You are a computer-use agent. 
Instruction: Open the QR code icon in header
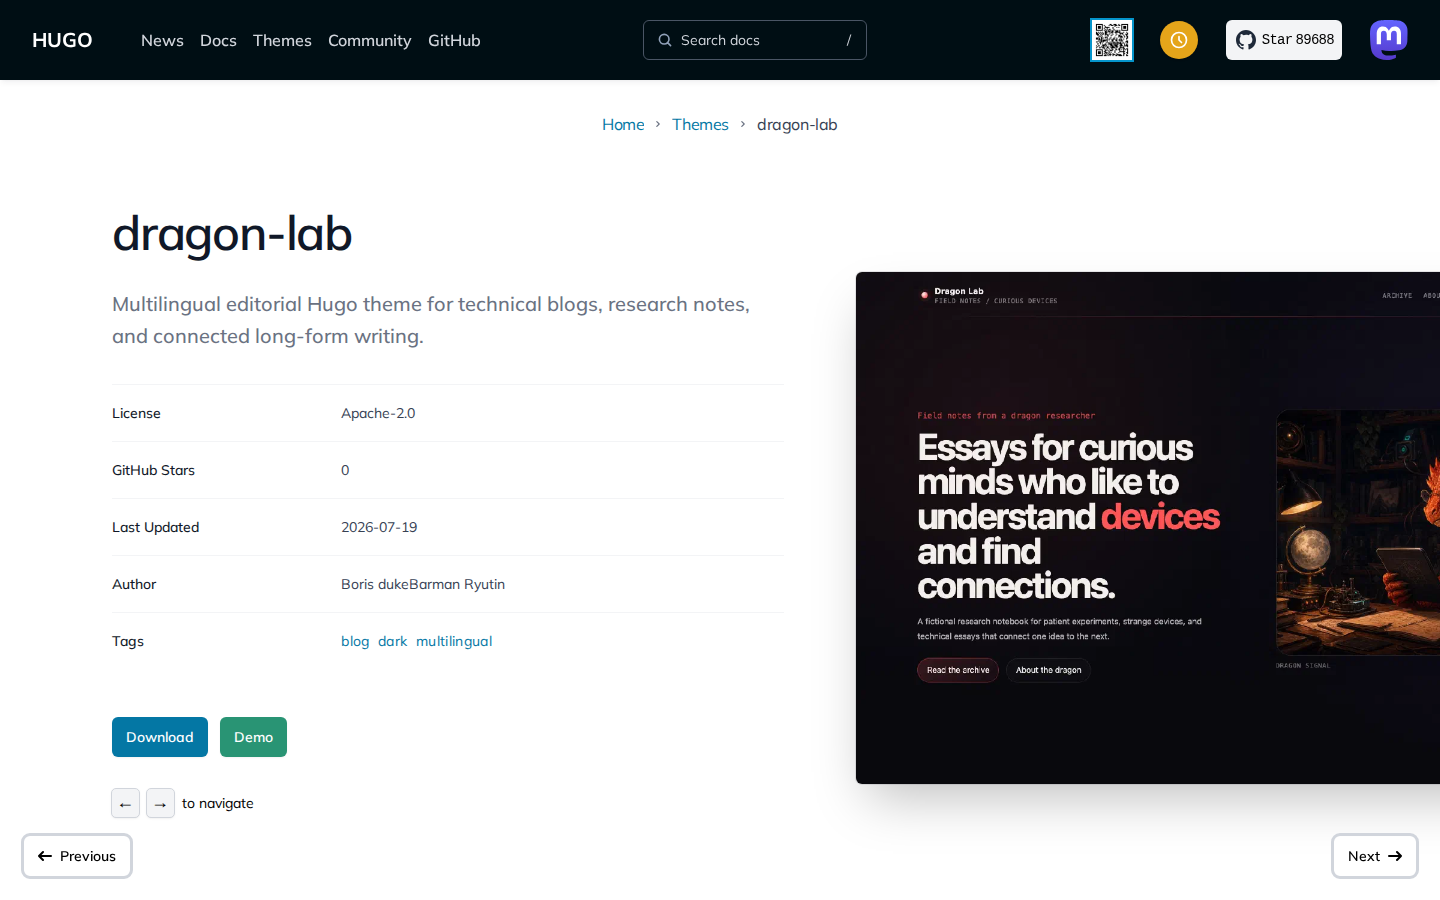tap(1112, 40)
